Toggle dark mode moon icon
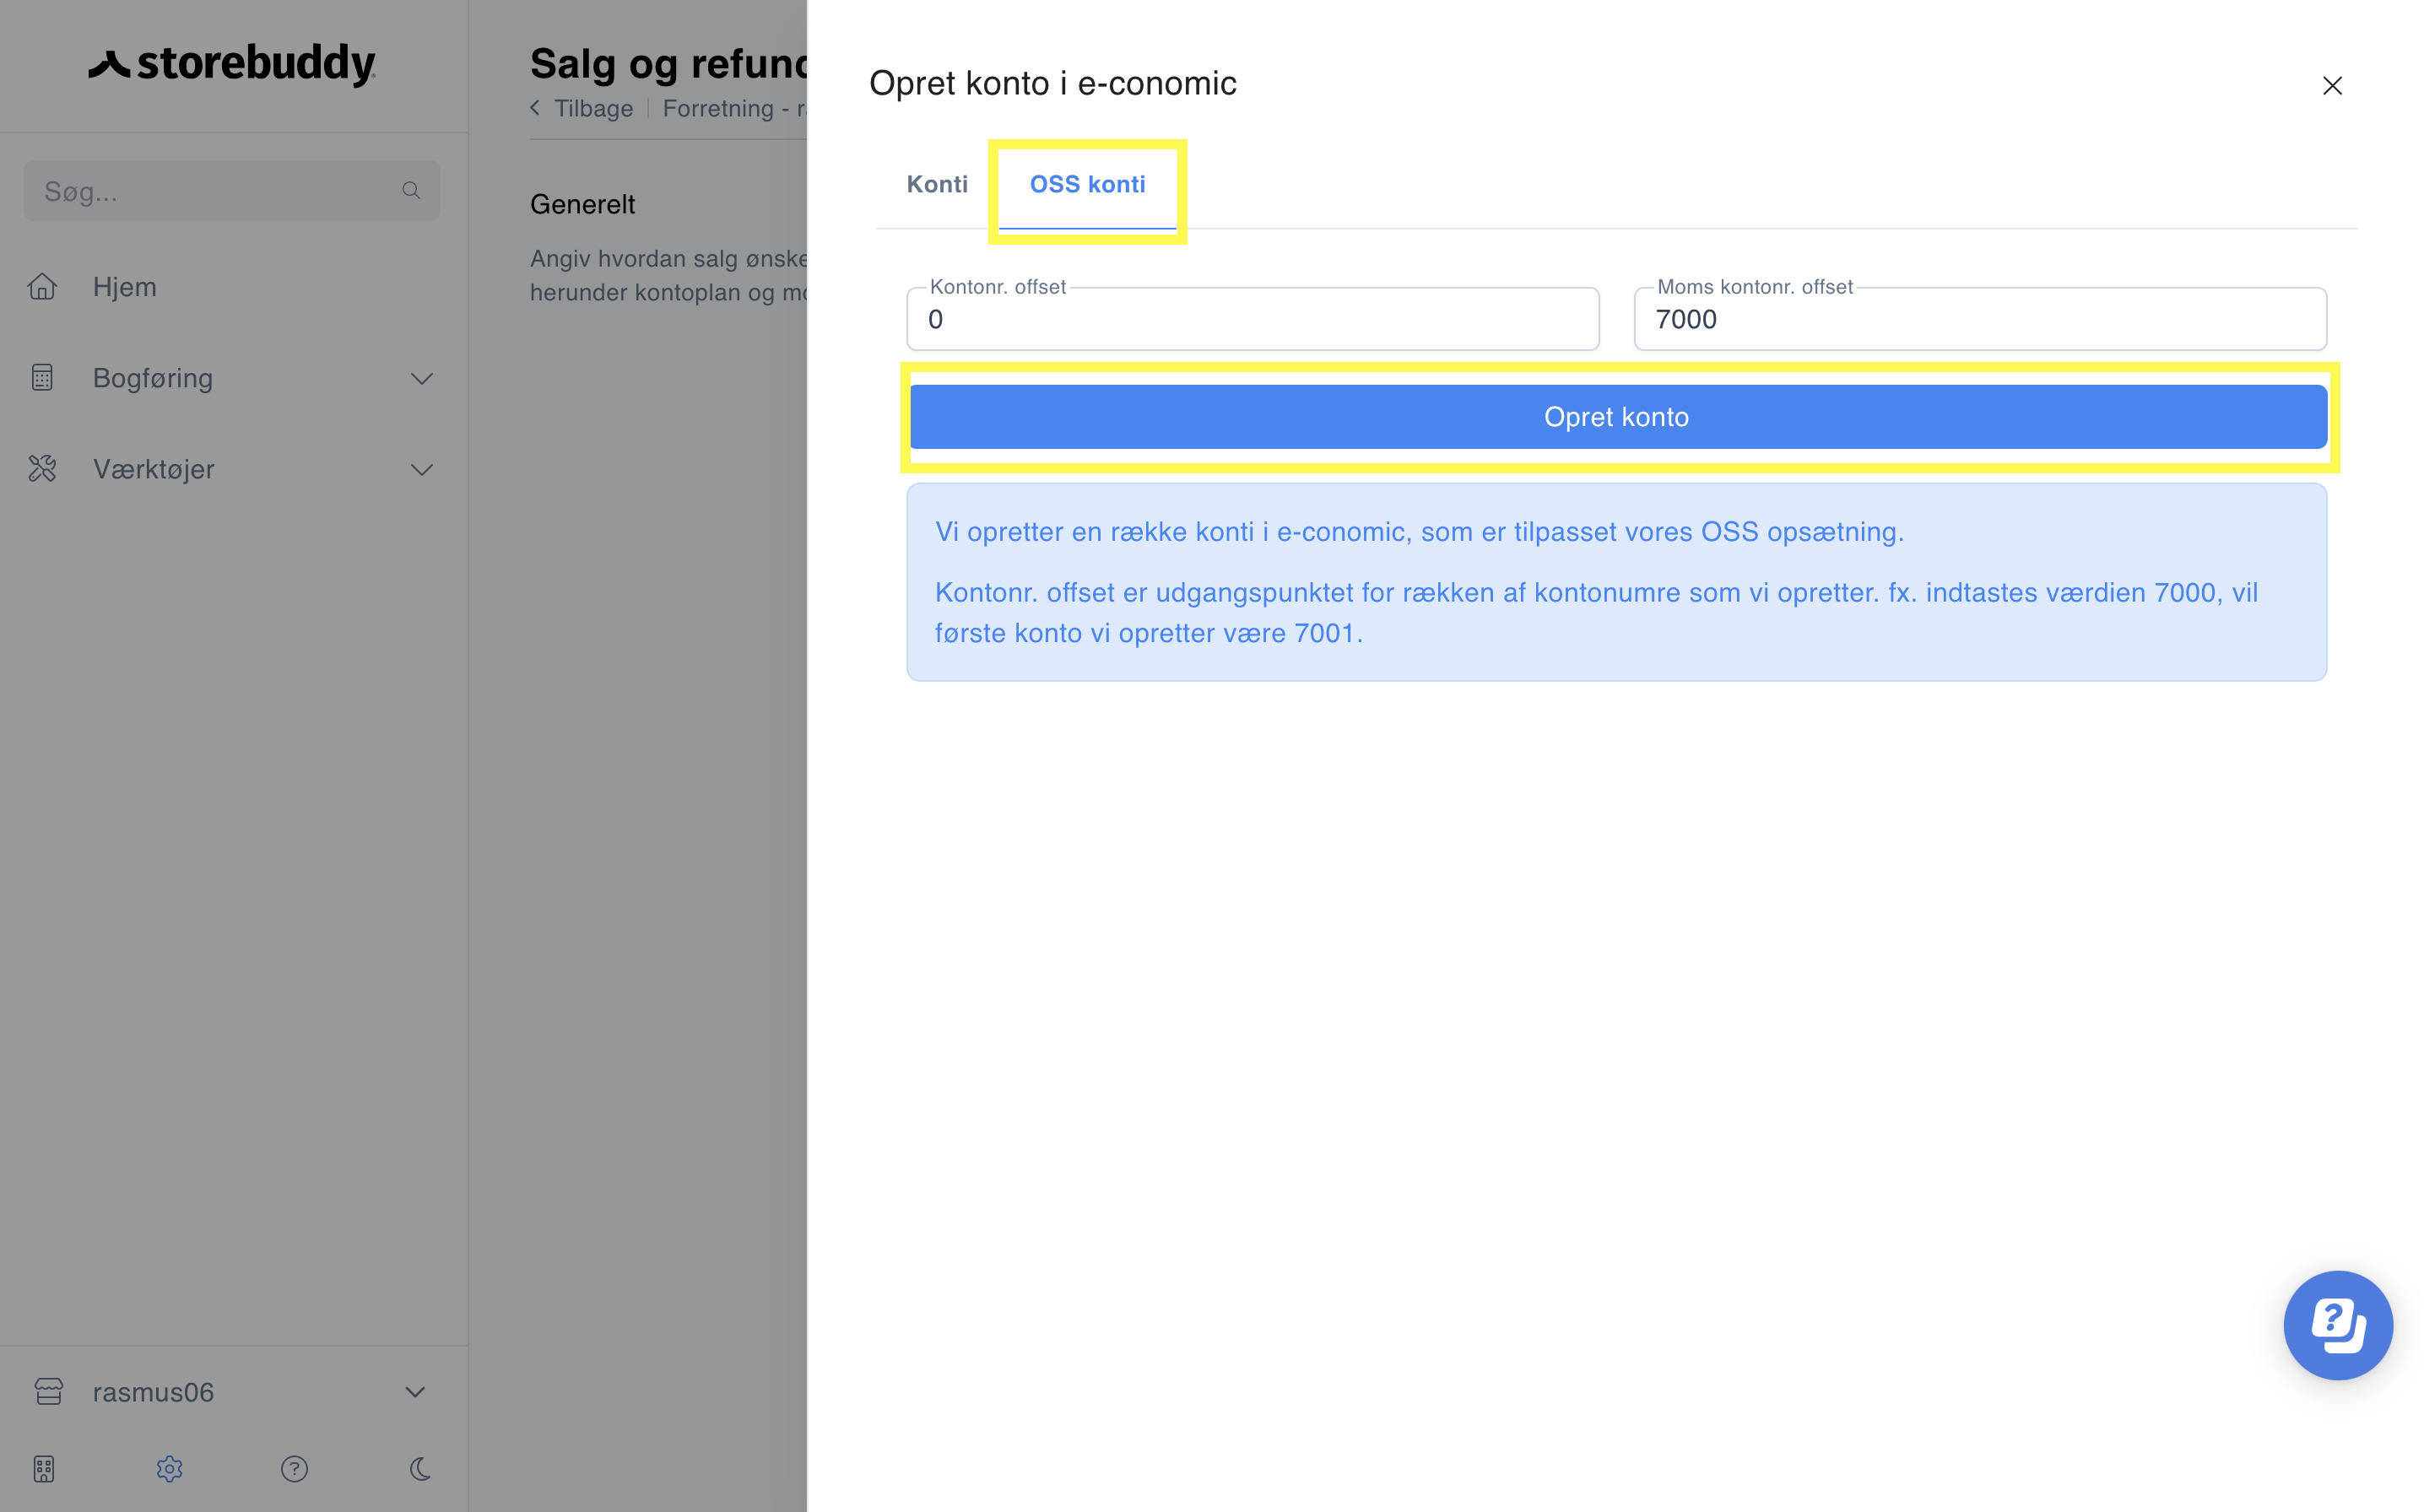 click(x=420, y=1469)
